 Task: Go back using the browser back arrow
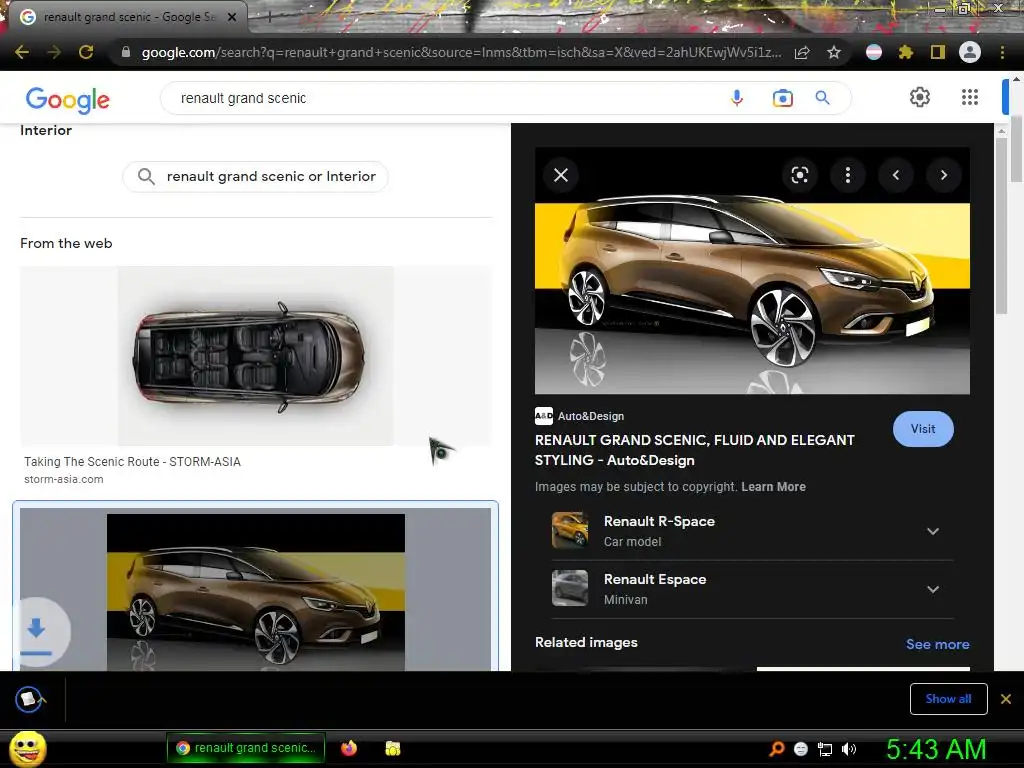(22, 52)
